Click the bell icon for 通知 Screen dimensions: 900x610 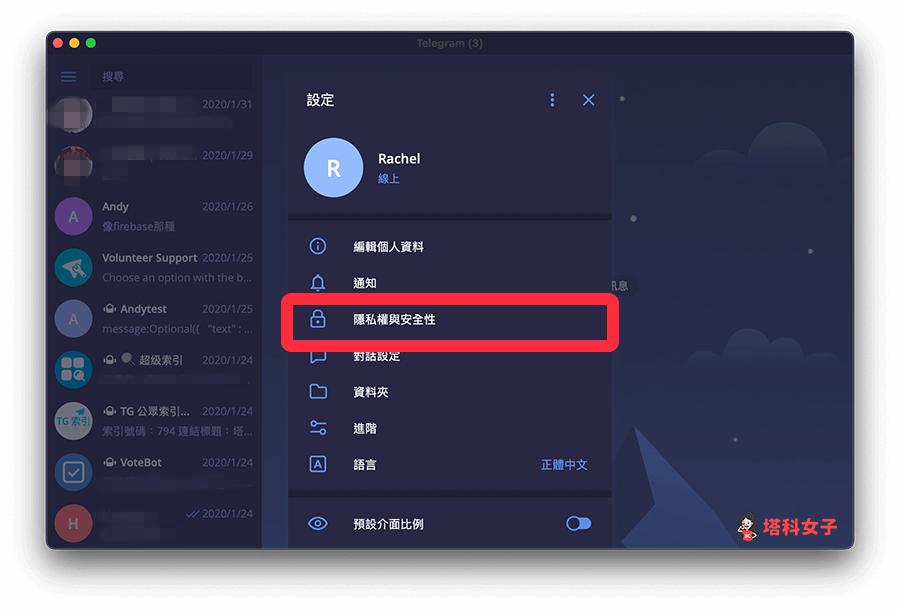tap(318, 282)
